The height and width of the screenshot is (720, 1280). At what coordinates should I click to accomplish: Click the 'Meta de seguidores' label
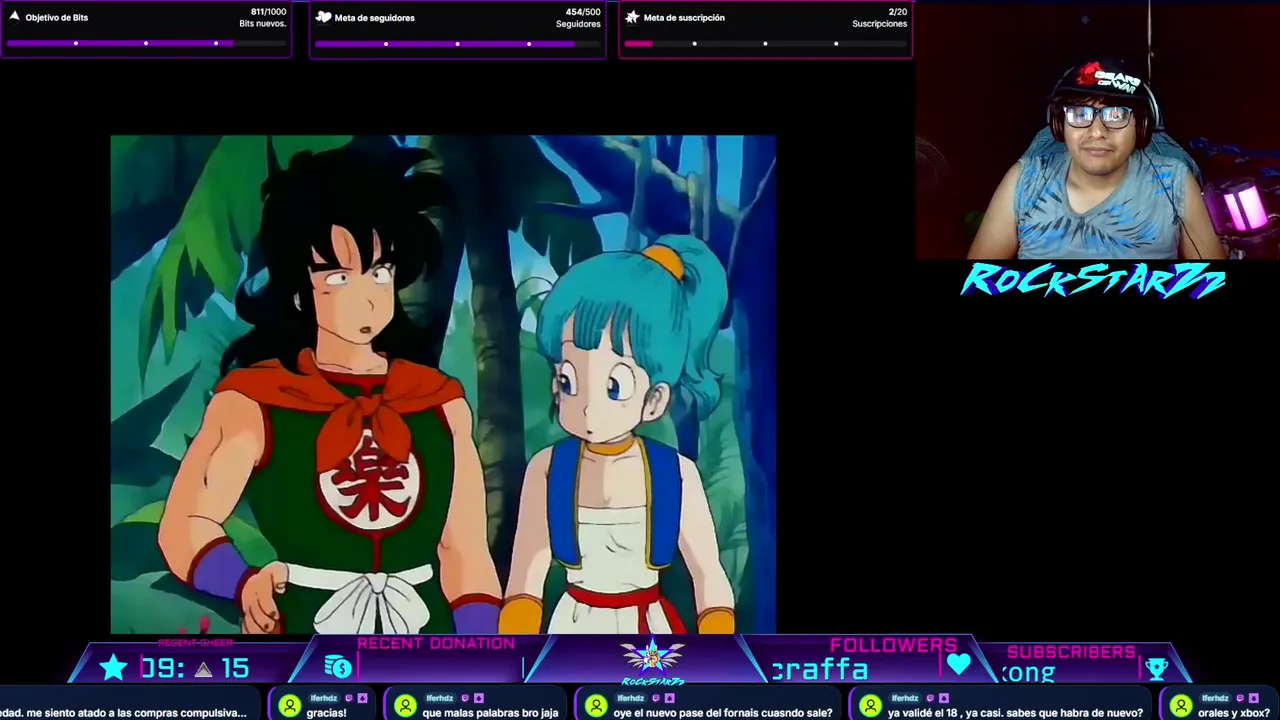[375, 17]
